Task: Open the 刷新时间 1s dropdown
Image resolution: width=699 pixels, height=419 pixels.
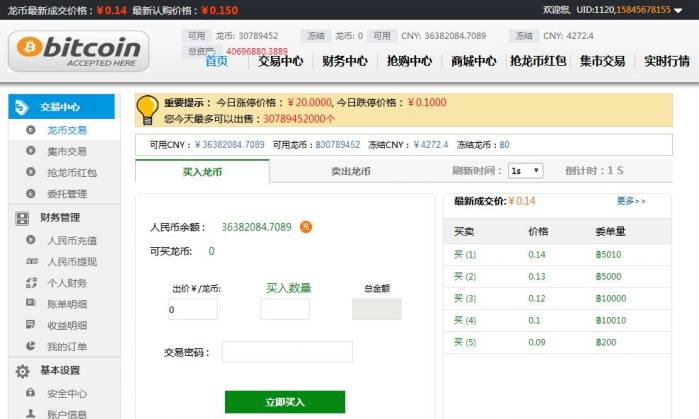Action: [524, 171]
